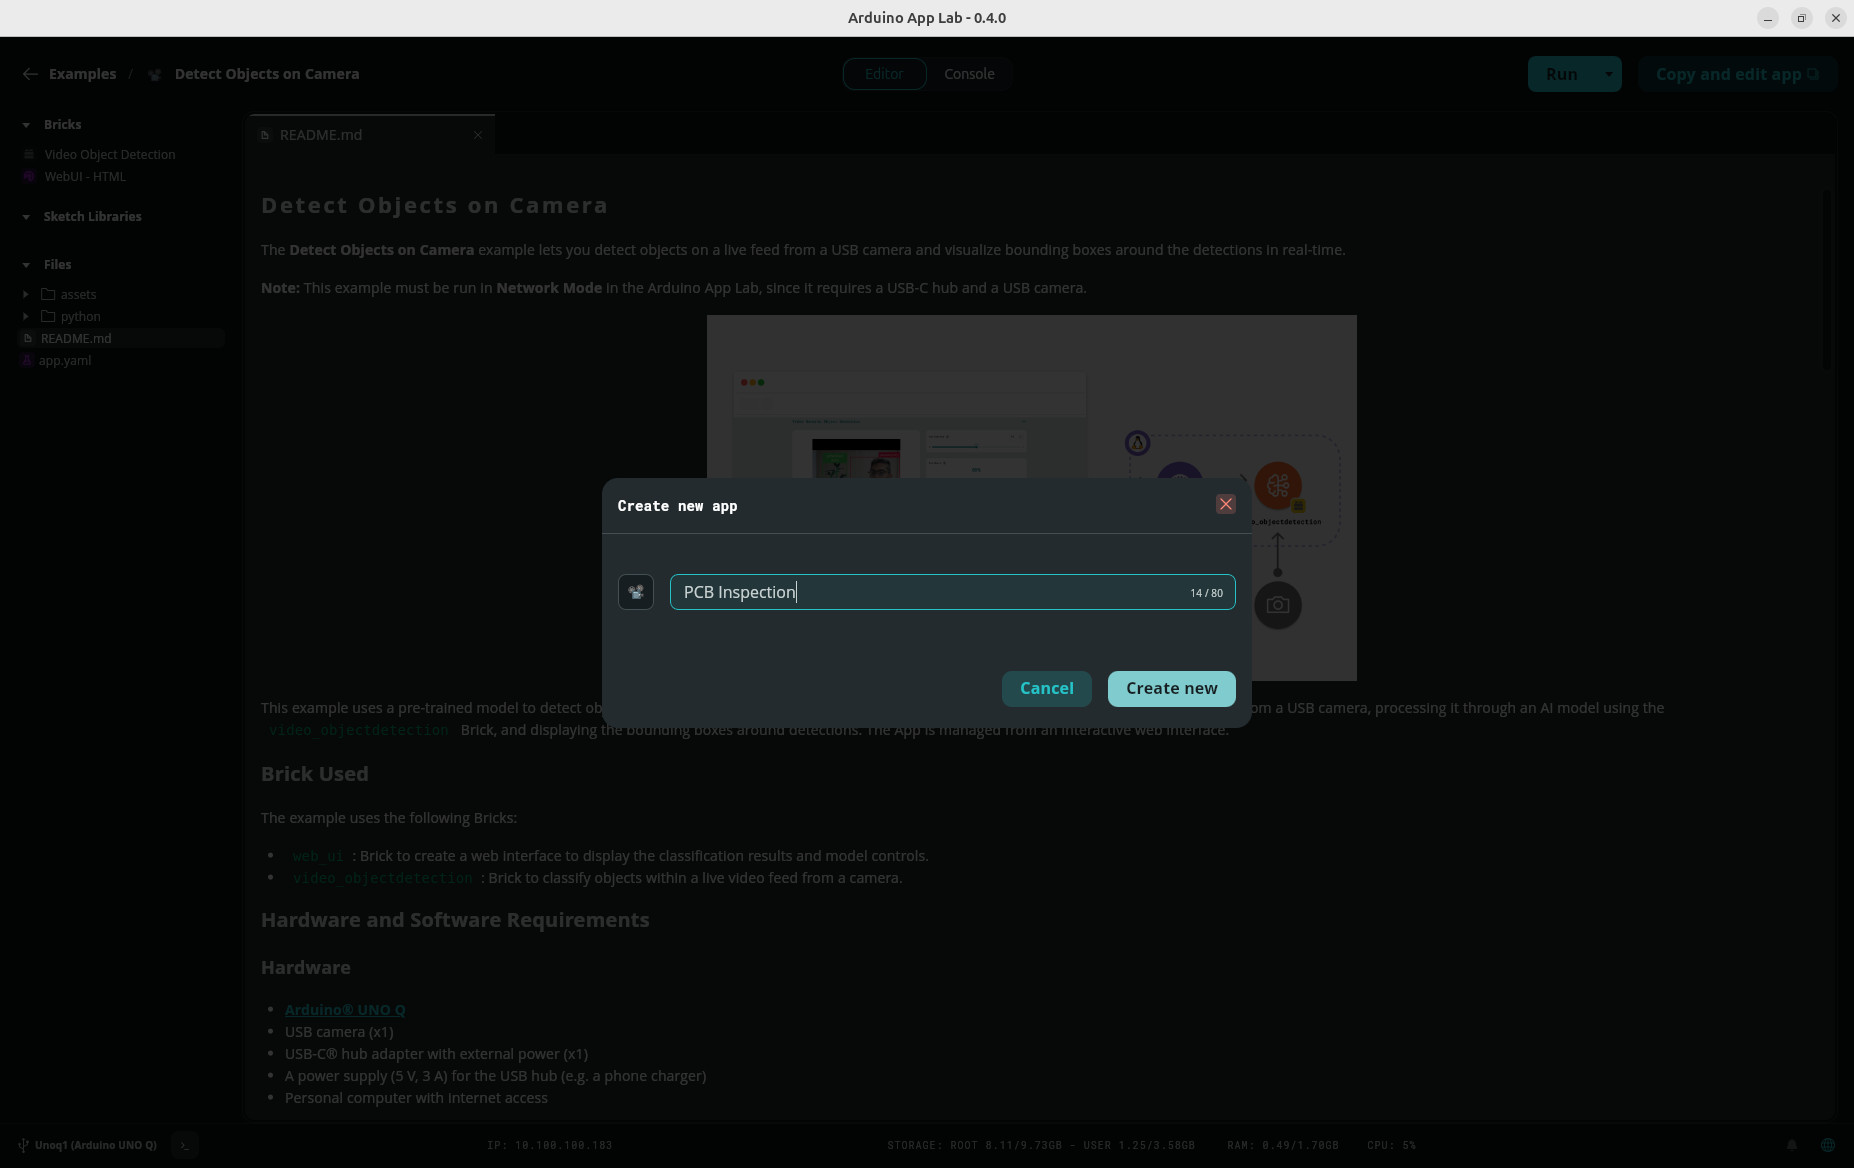Click the WebUI - HTML brick icon

coord(29,176)
